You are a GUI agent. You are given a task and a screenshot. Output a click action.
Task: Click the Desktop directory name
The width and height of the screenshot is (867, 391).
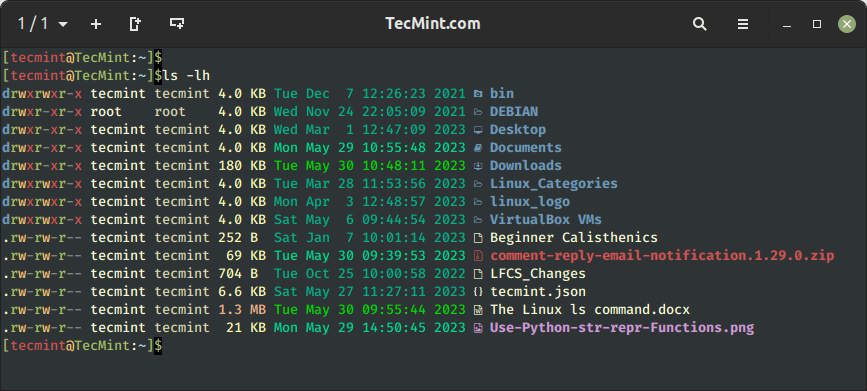click(x=518, y=129)
